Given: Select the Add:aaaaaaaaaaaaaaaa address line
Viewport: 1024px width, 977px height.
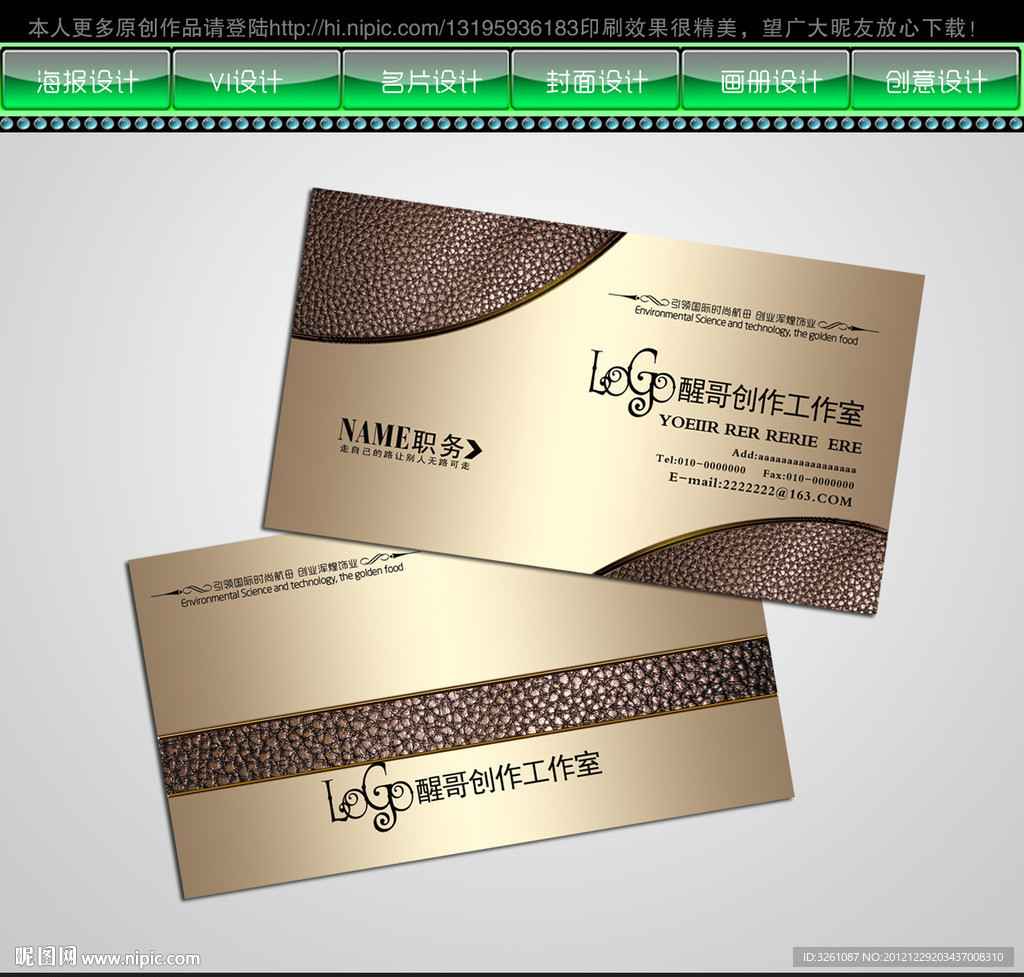Looking at the screenshot, I should [793, 460].
